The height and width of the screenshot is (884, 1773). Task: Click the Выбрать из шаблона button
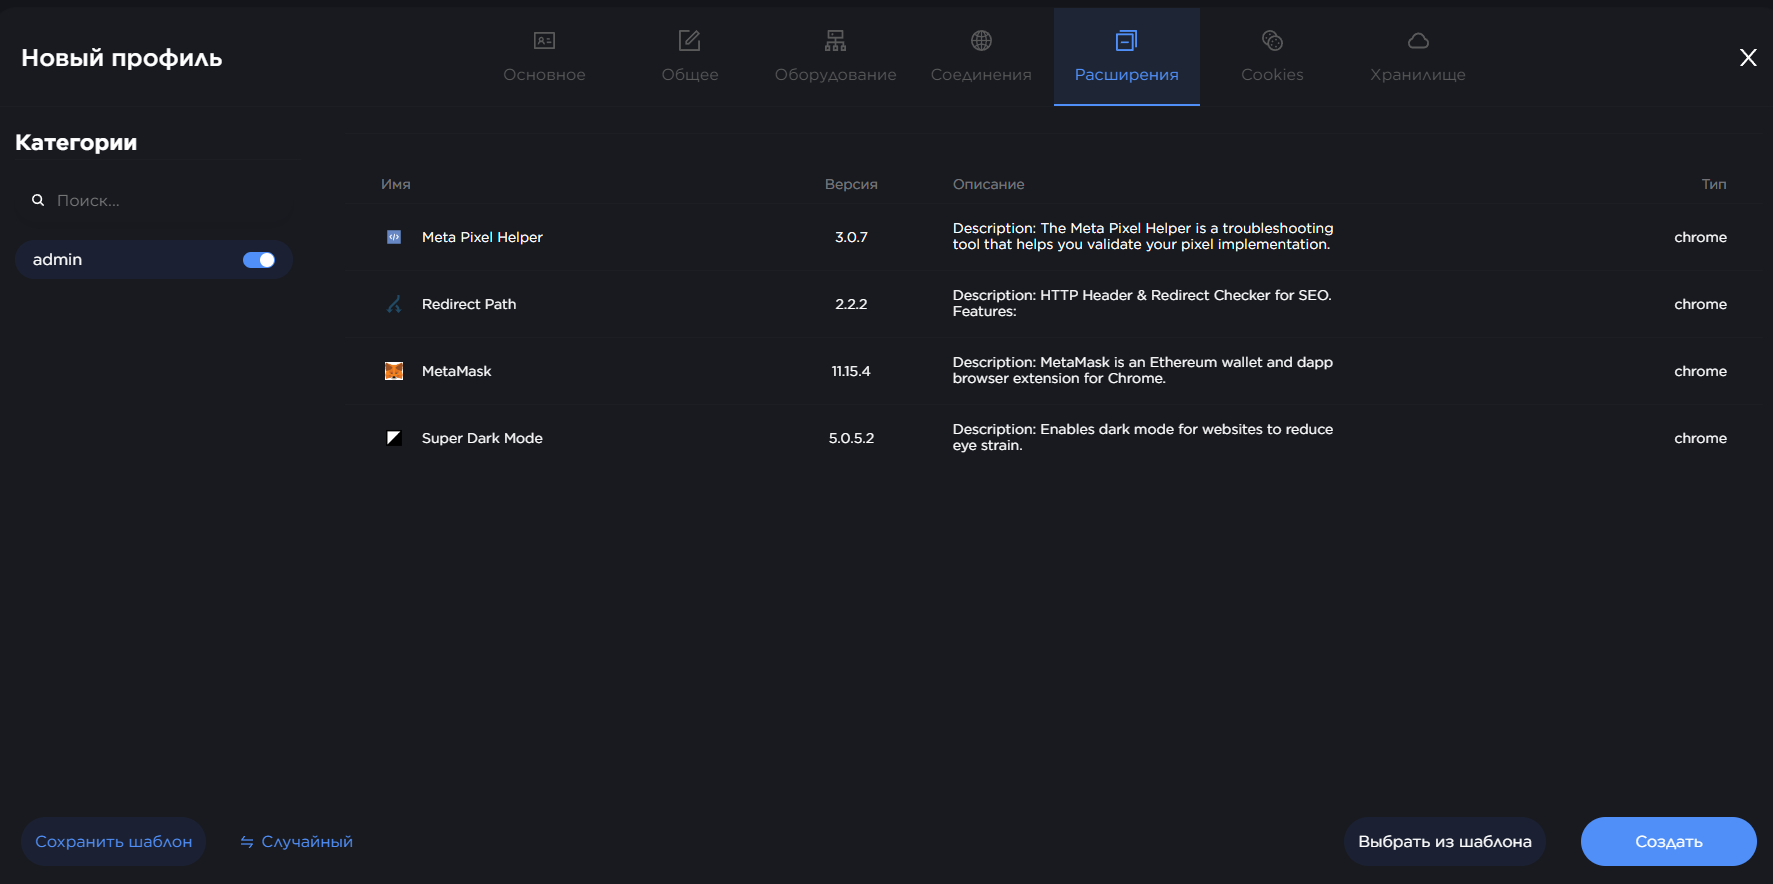click(1444, 842)
